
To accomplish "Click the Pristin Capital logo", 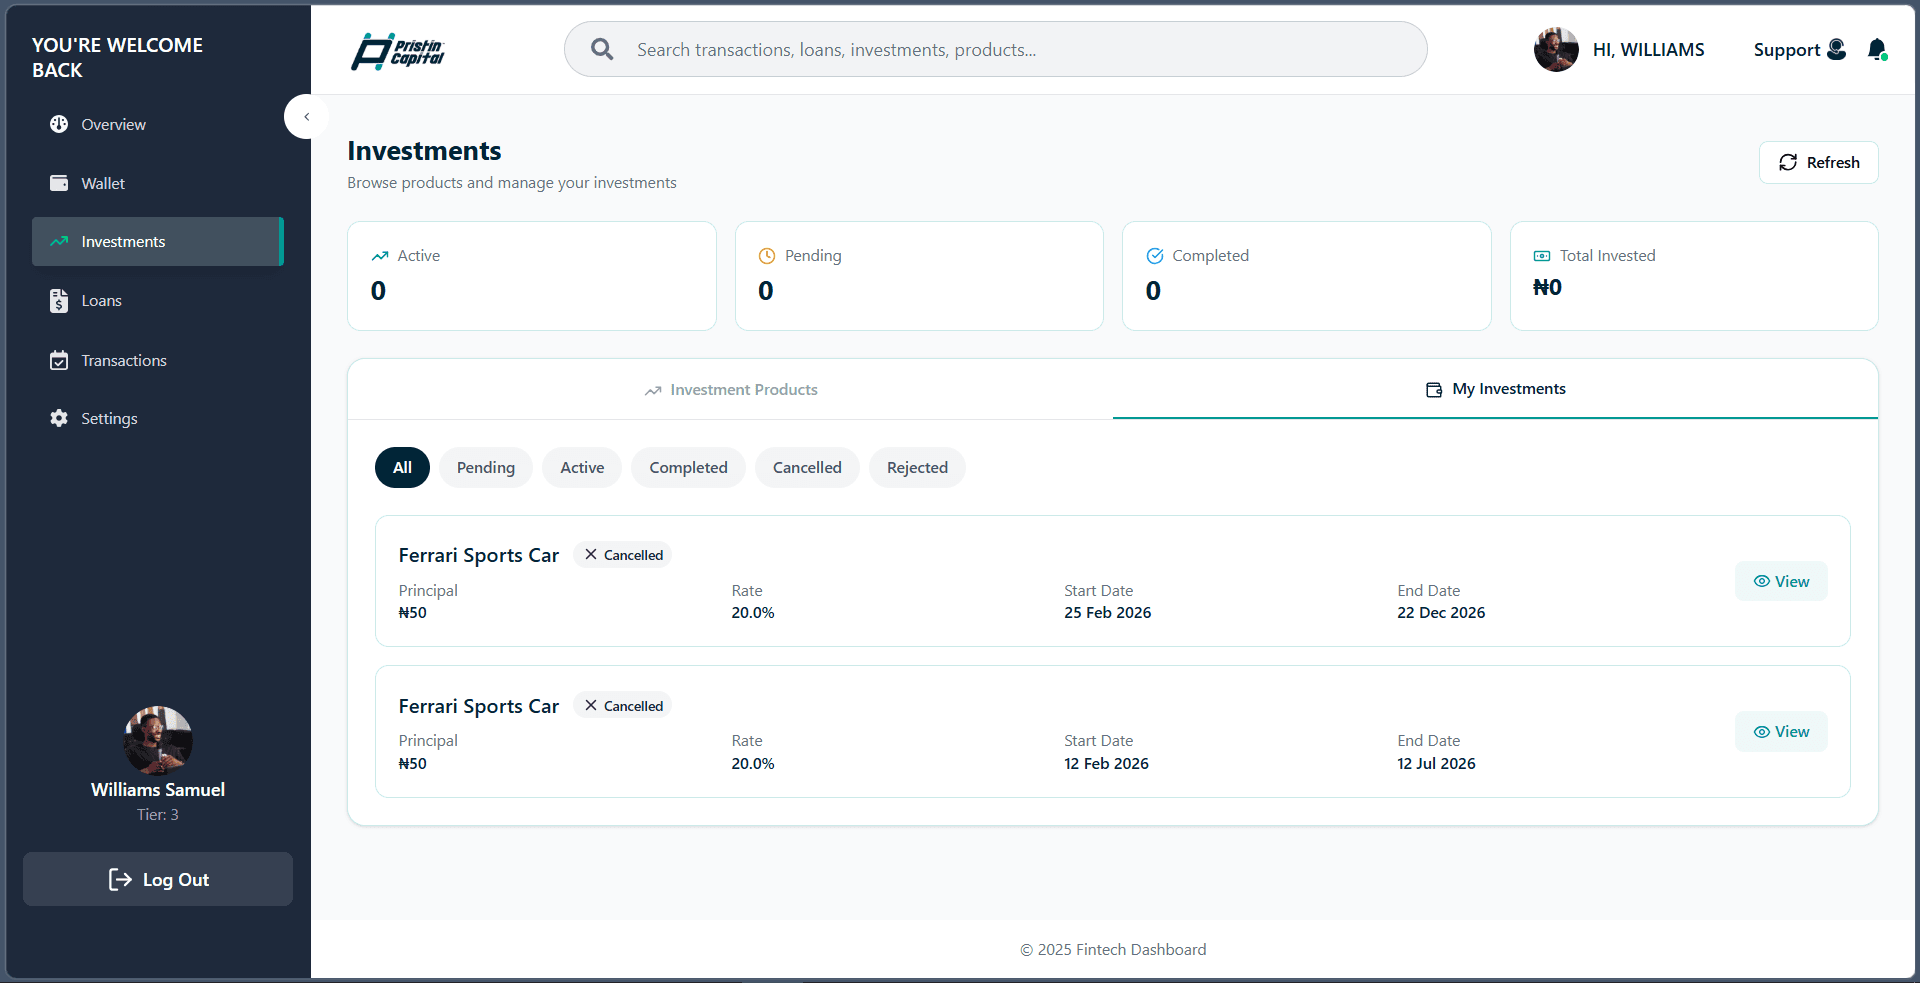I will pyautogui.click(x=397, y=51).
